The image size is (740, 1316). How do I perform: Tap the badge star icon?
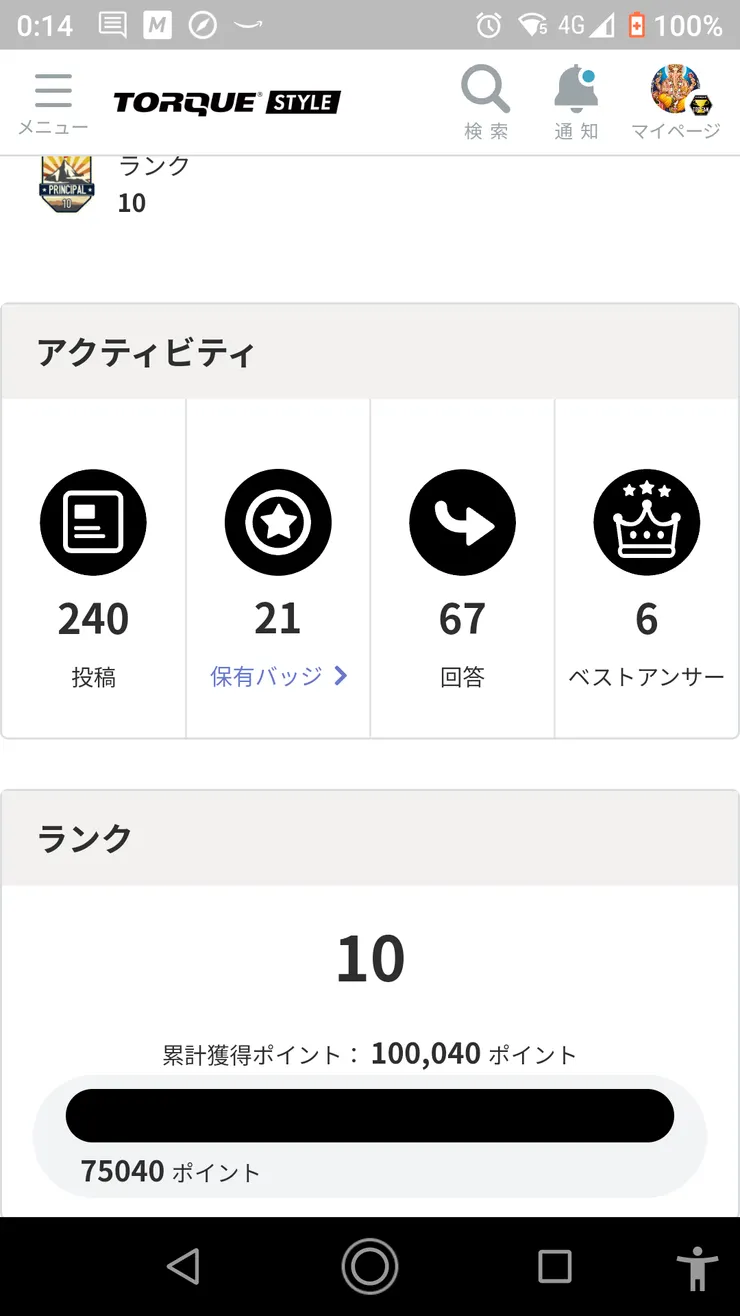pos(278,522)
